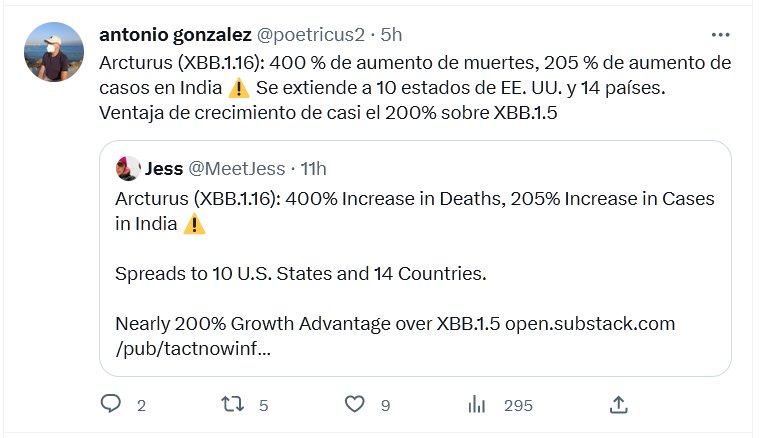Retweet the antonio gonzalez post

(232, 404)
